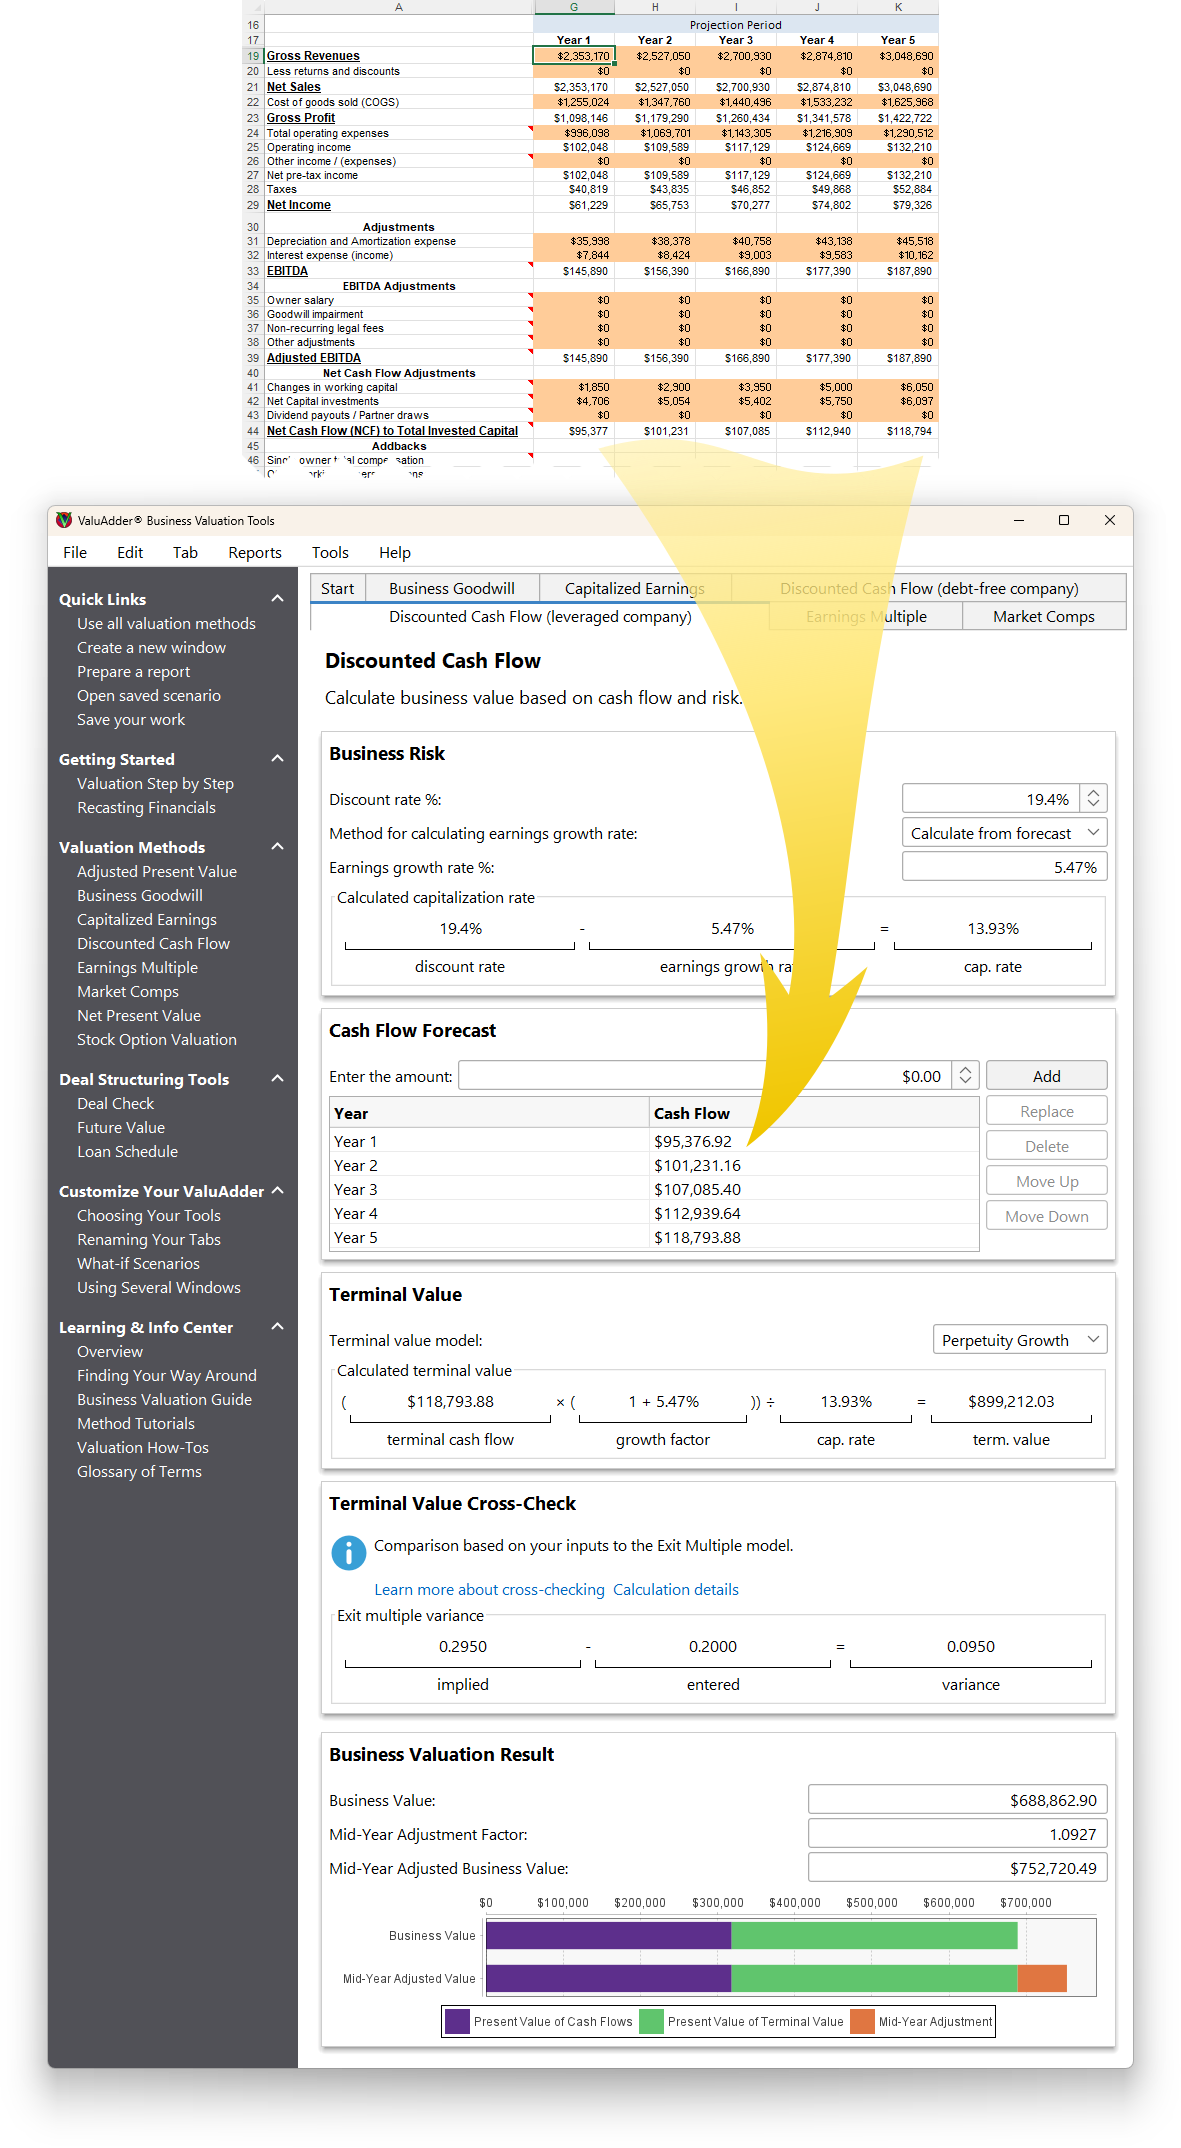
Task: Open the Tools menu
Action: click(330, 552)
